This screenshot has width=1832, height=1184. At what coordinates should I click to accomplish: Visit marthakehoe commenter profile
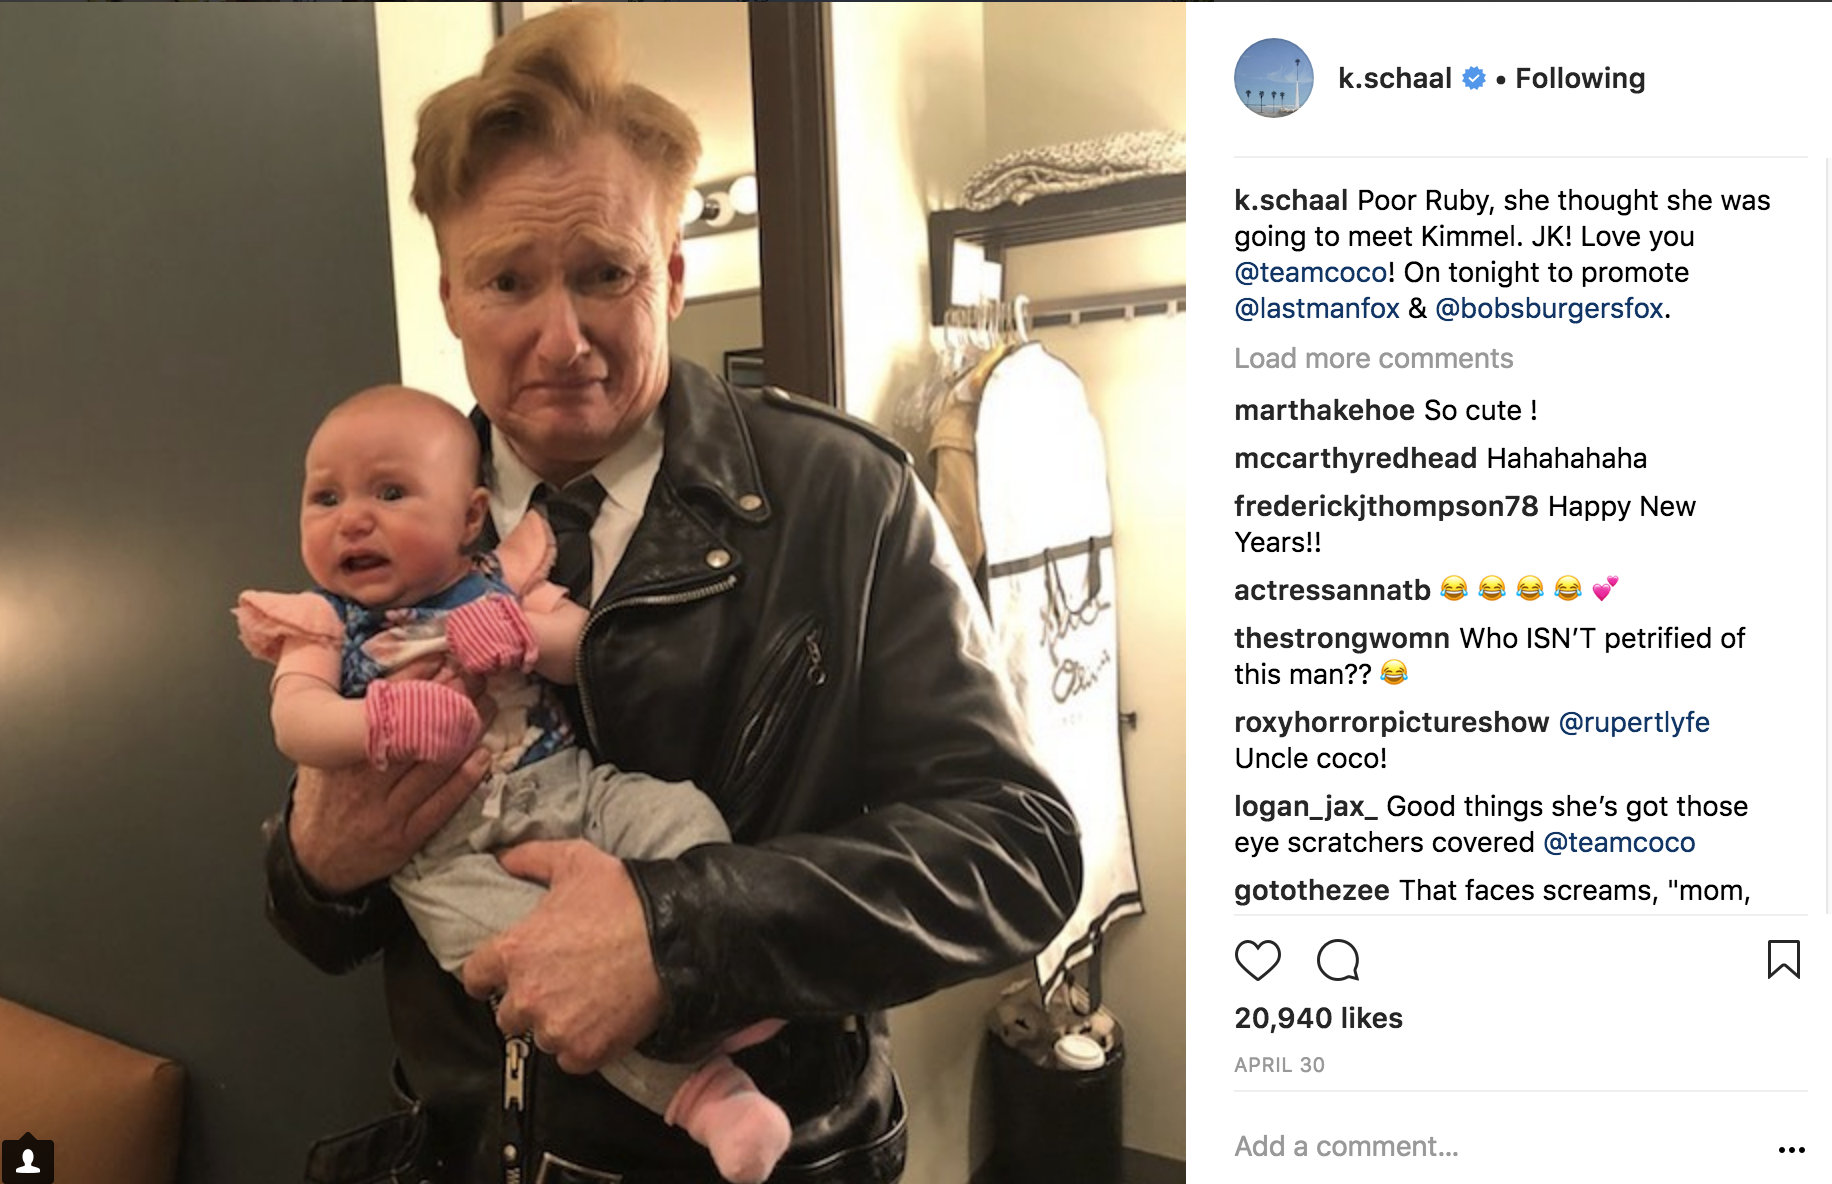click(1324, 410)
